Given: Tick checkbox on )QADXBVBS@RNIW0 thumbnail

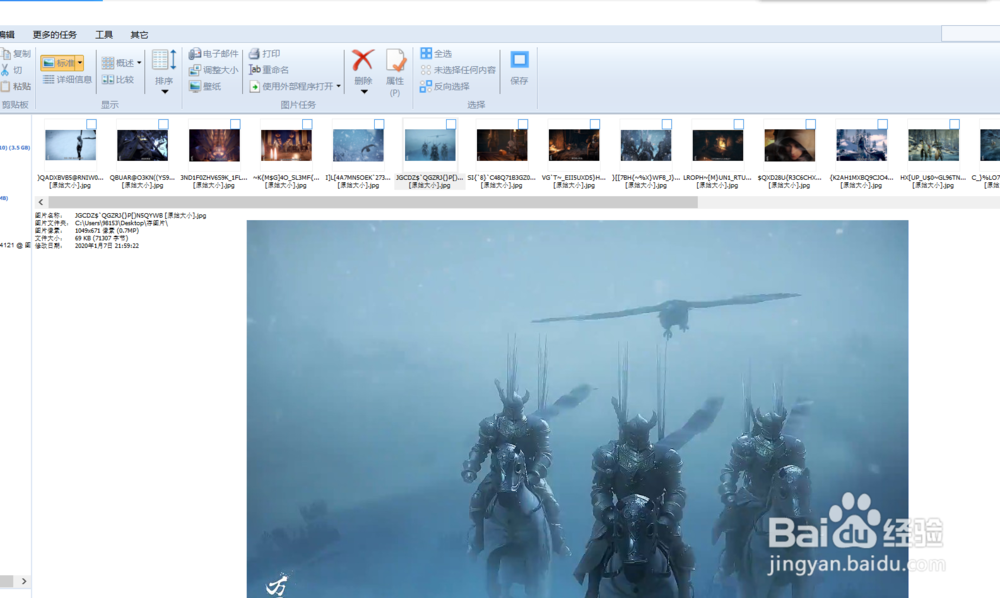Looking at the screenshot, I should coord(91,124).
